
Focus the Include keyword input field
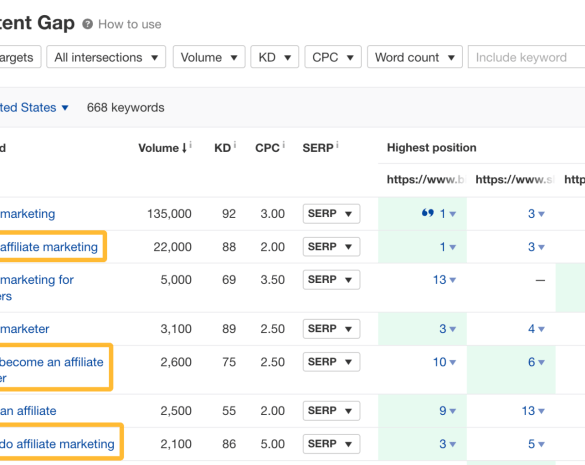click(526, 57)
